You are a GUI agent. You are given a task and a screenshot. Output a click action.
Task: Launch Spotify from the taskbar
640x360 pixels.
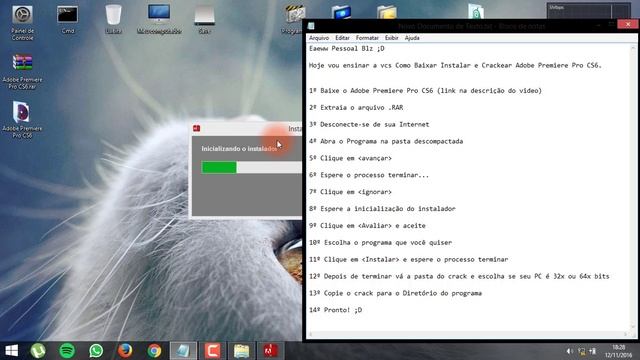pyautogui.click(x=67, y=351)
